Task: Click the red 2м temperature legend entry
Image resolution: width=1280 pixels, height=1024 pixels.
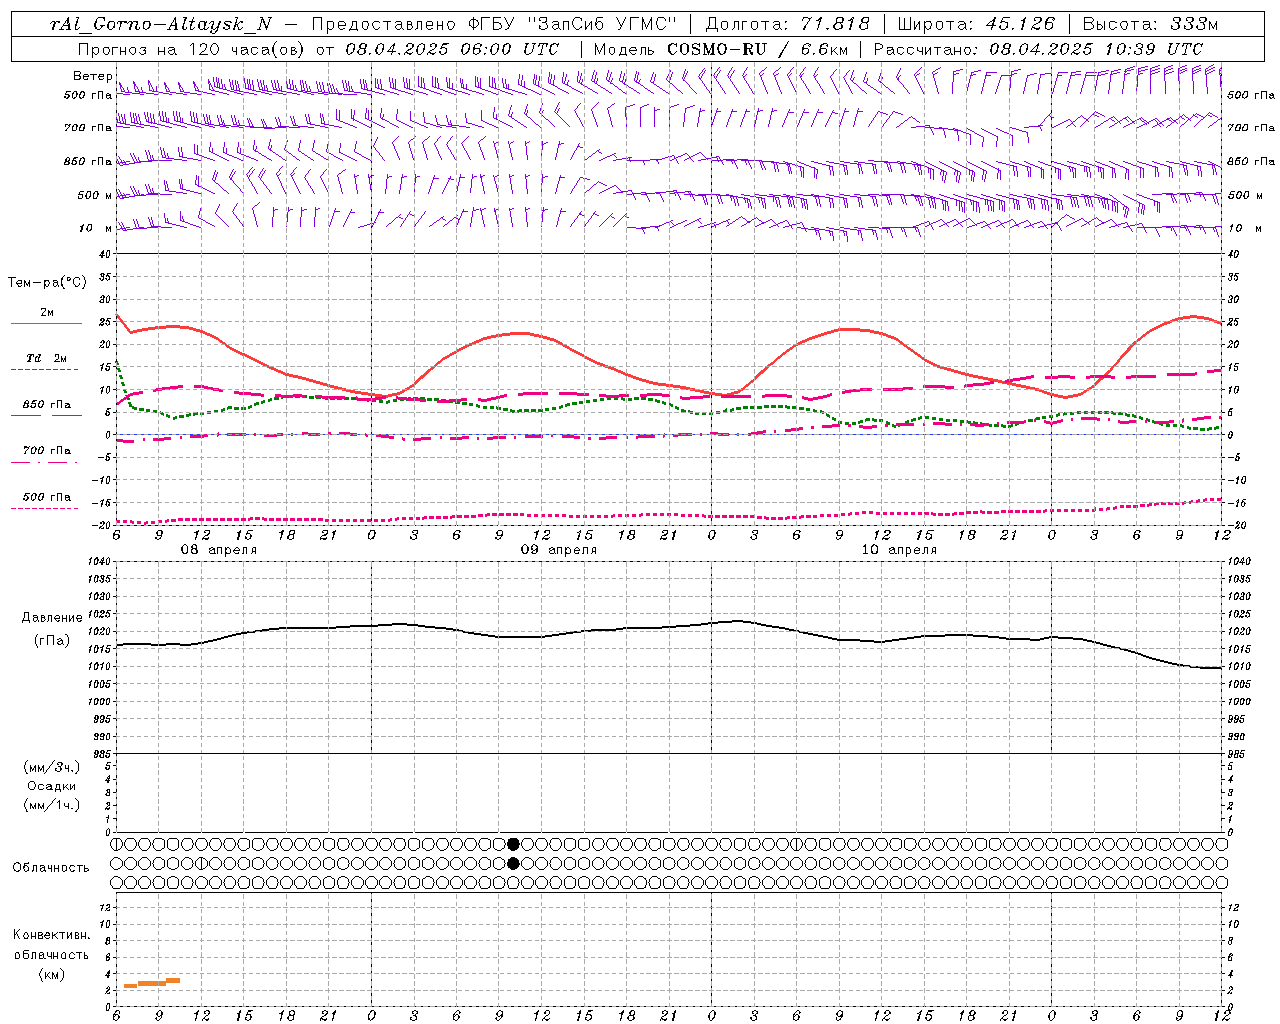Action: coord(46,316)
